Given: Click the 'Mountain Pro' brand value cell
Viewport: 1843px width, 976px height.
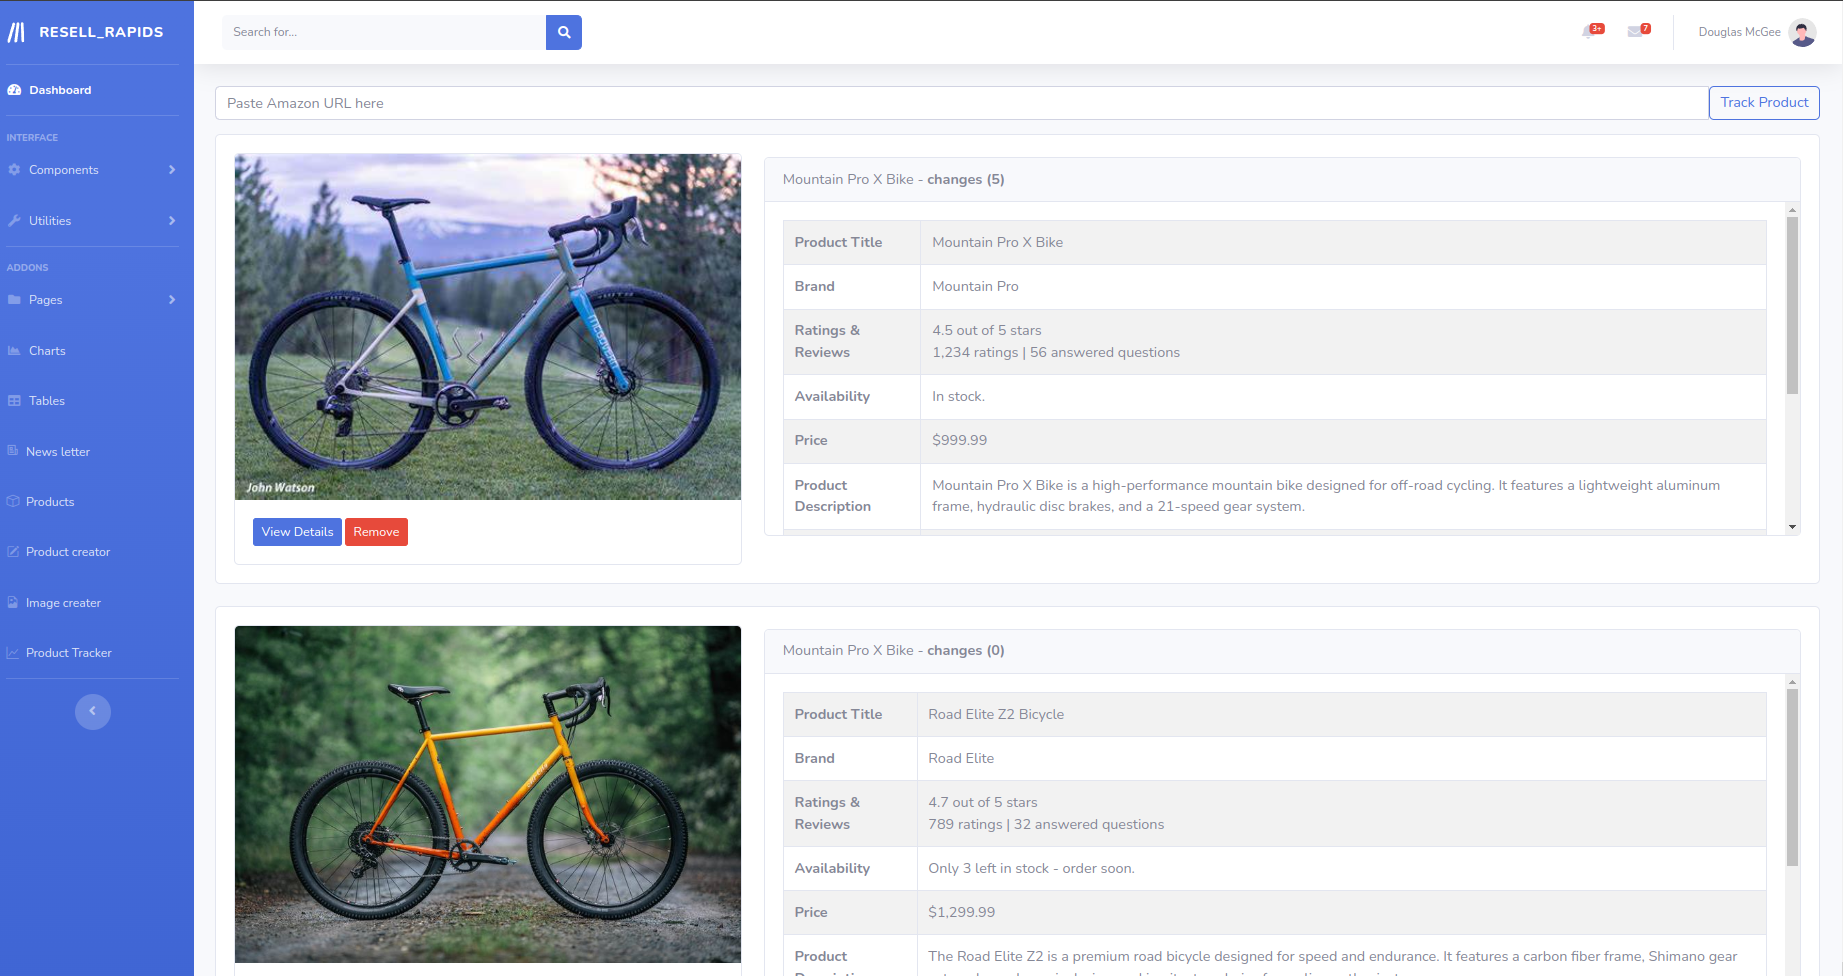Looking at the screenshot, I should coord(1343,287).
